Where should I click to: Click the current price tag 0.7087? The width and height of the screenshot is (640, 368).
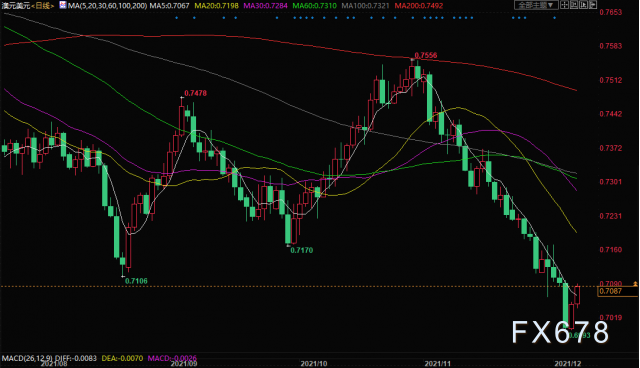click(611, 291)
